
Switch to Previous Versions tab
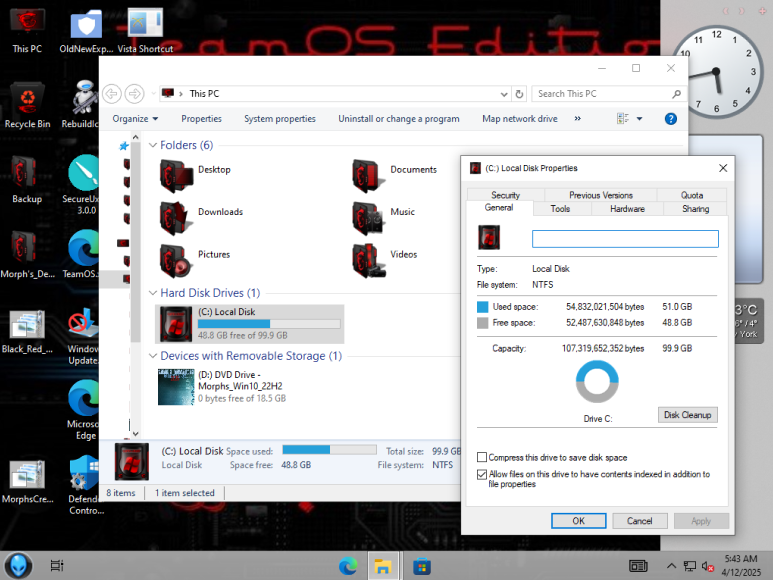[x=600, y=195]
